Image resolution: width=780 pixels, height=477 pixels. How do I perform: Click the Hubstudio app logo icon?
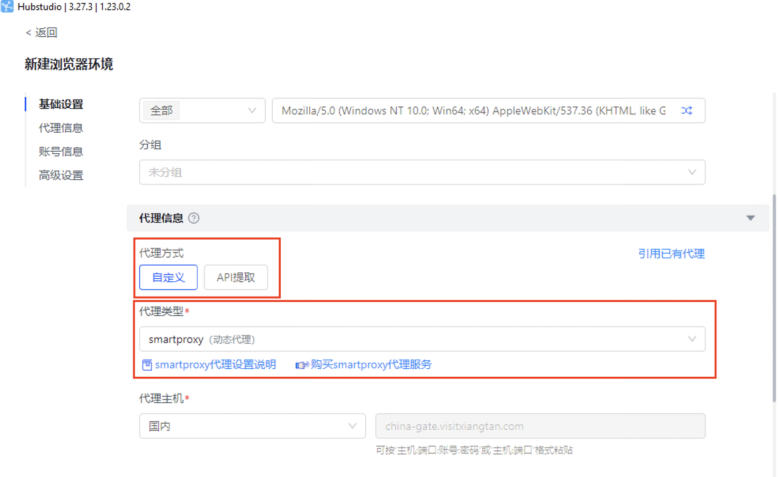pos(7,6)
